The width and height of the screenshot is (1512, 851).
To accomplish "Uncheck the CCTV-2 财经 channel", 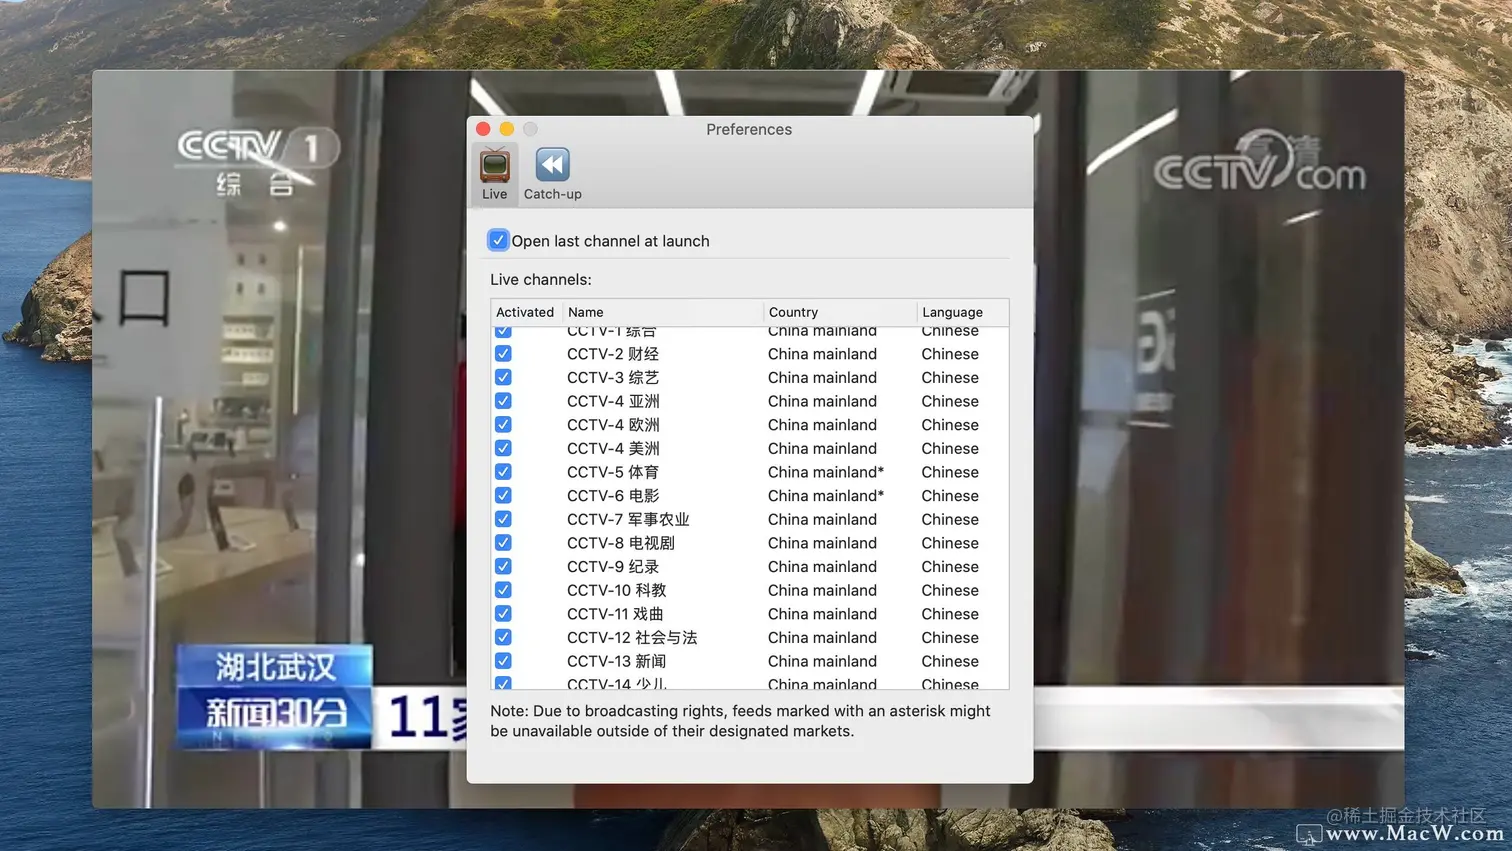I will coord(503,354).
